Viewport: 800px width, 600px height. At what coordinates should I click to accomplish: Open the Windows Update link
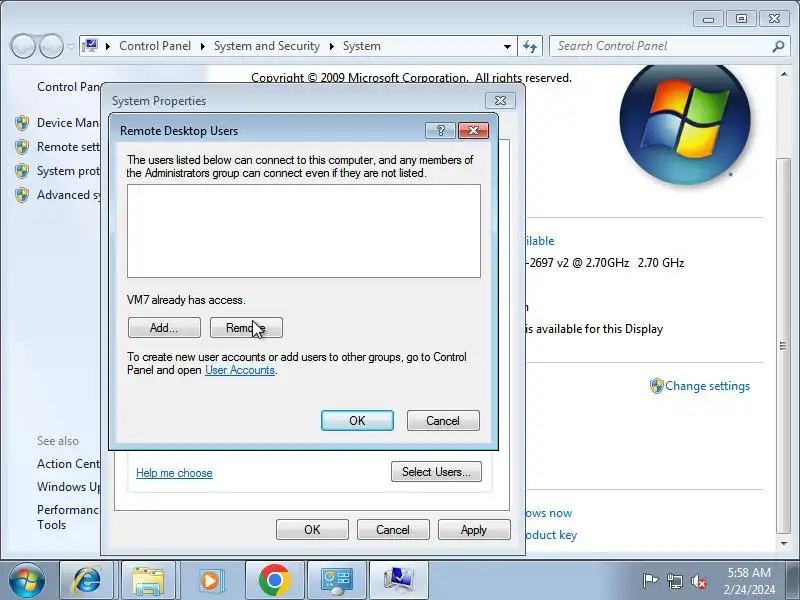click(68, 487)
